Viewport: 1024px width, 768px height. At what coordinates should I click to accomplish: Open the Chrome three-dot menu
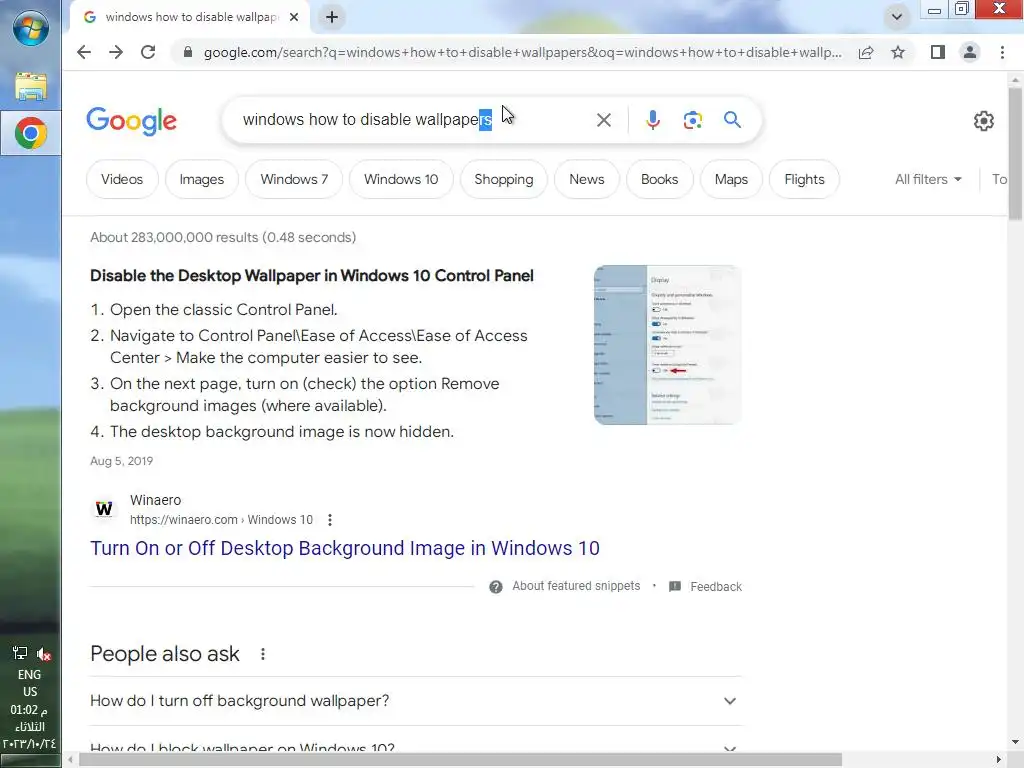1002,52
